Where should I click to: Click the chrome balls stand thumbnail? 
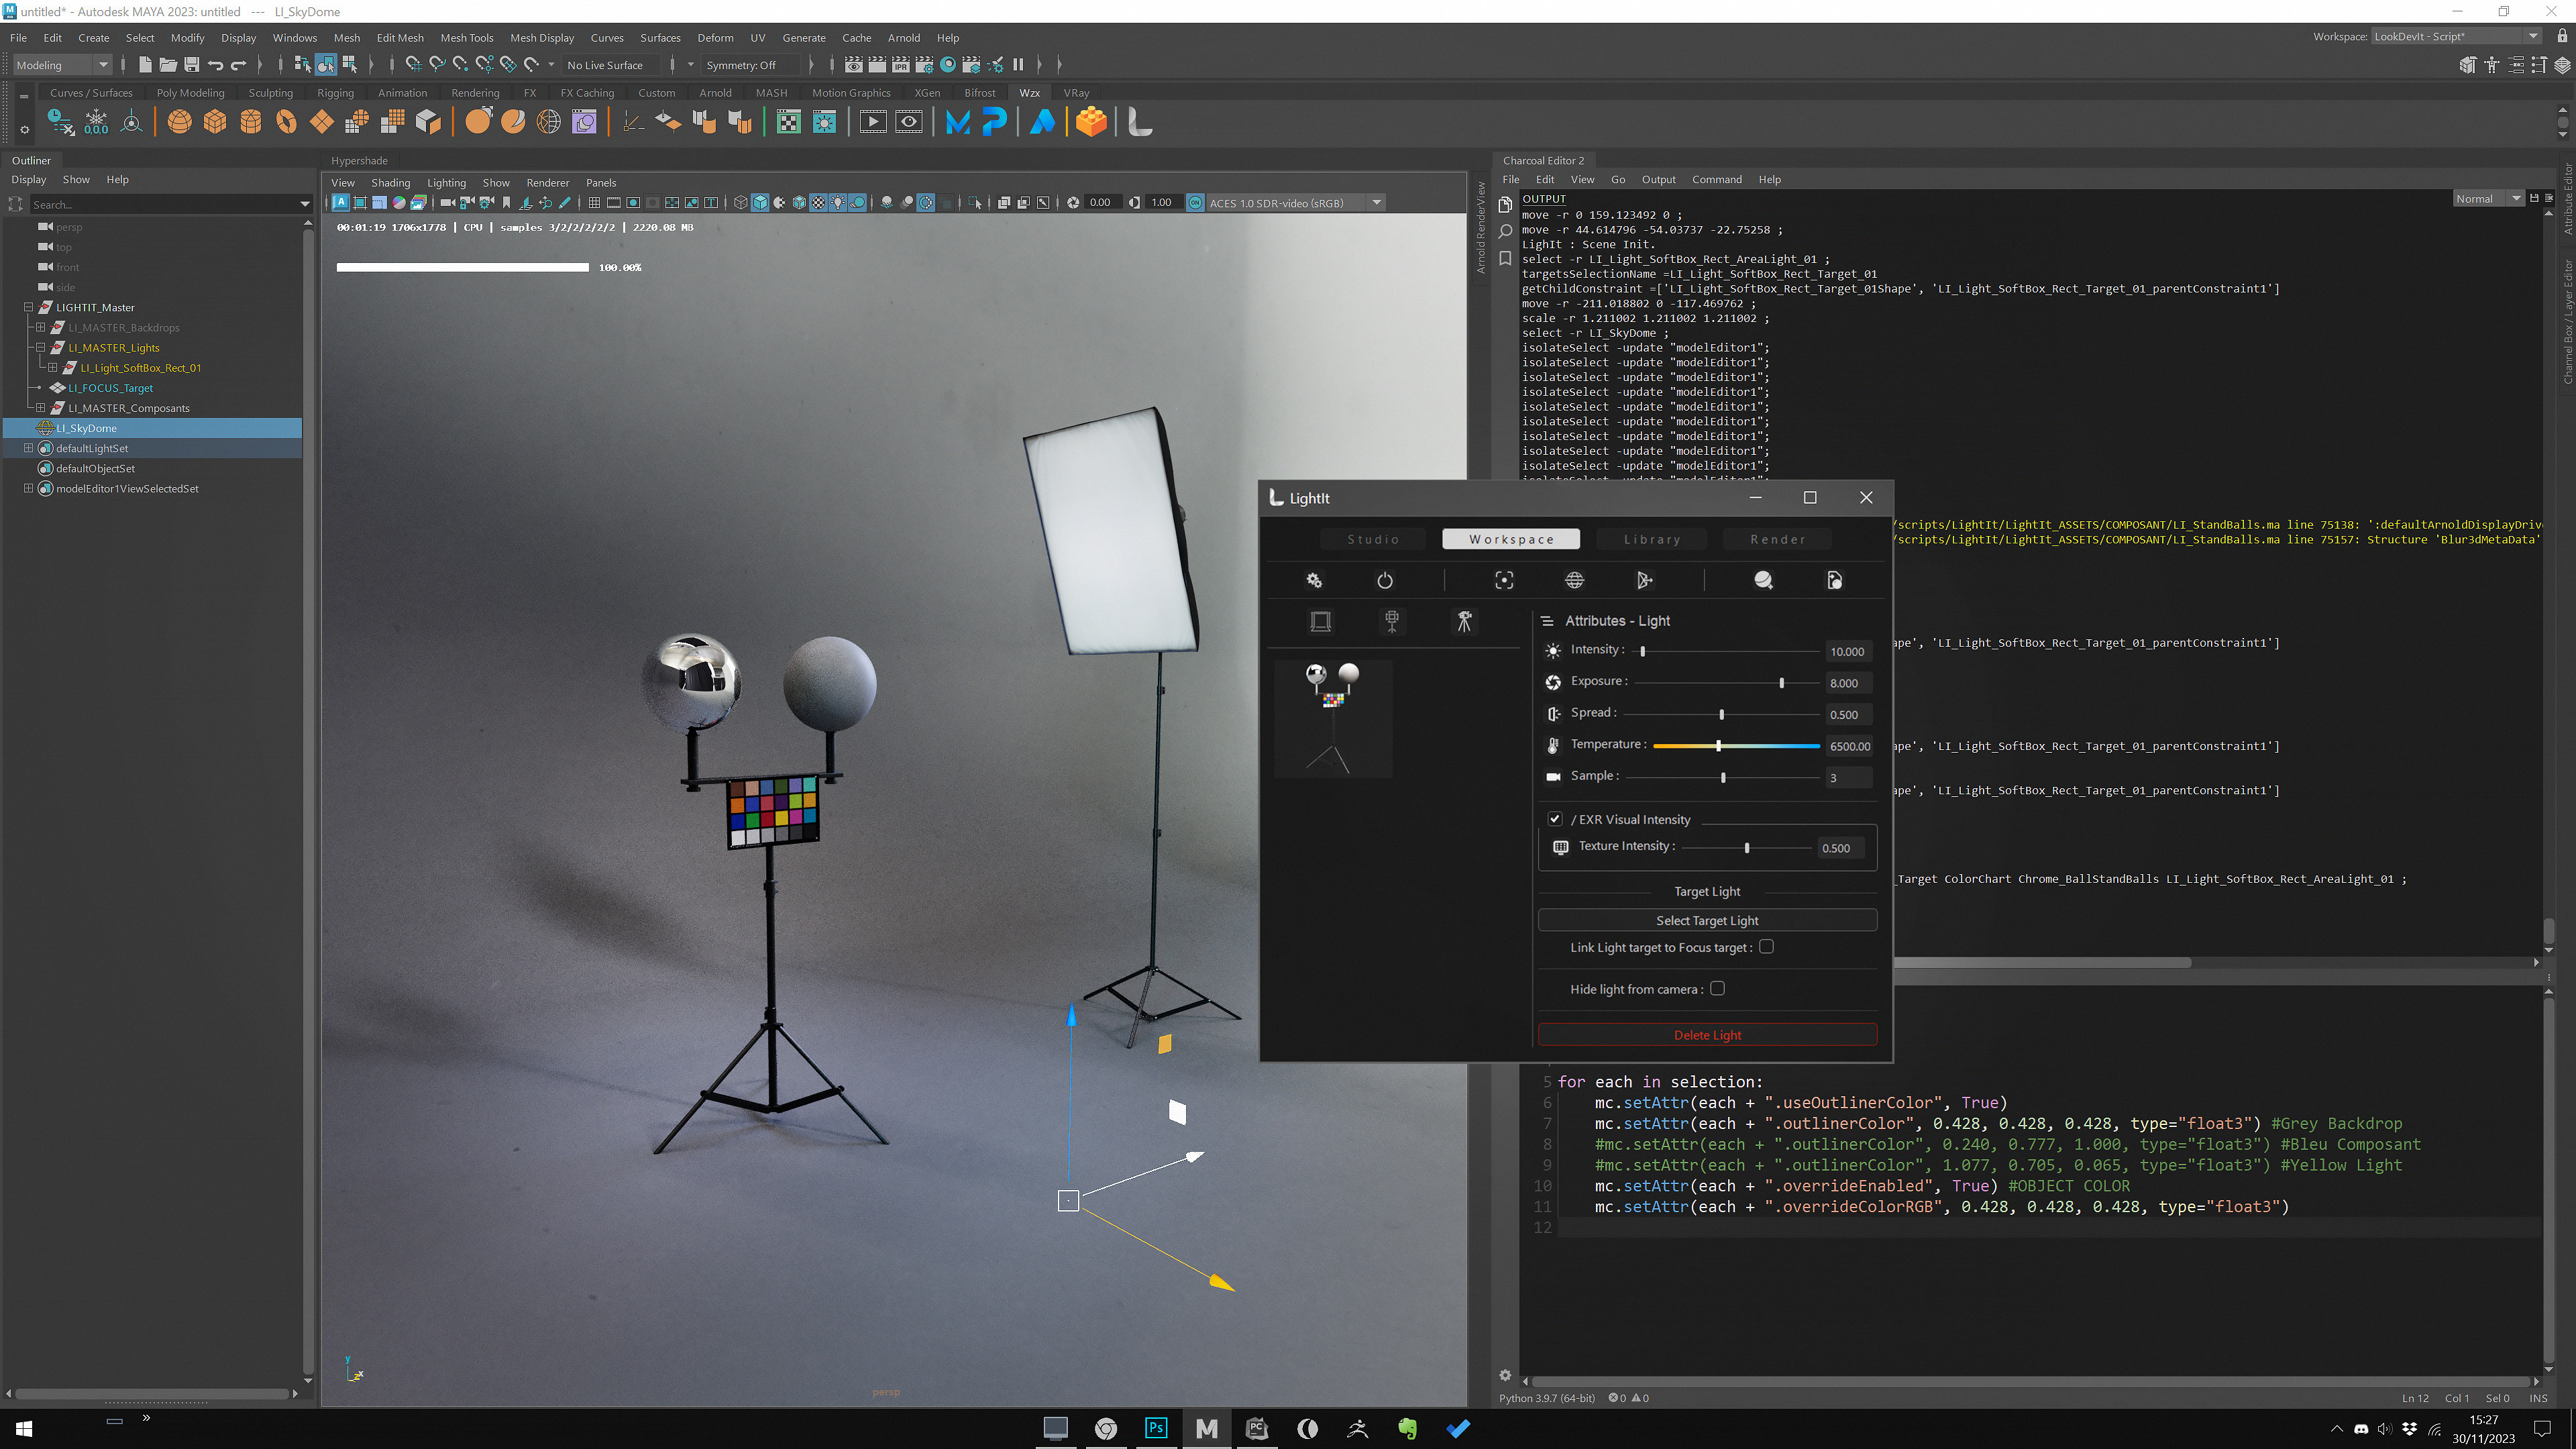1332,718
